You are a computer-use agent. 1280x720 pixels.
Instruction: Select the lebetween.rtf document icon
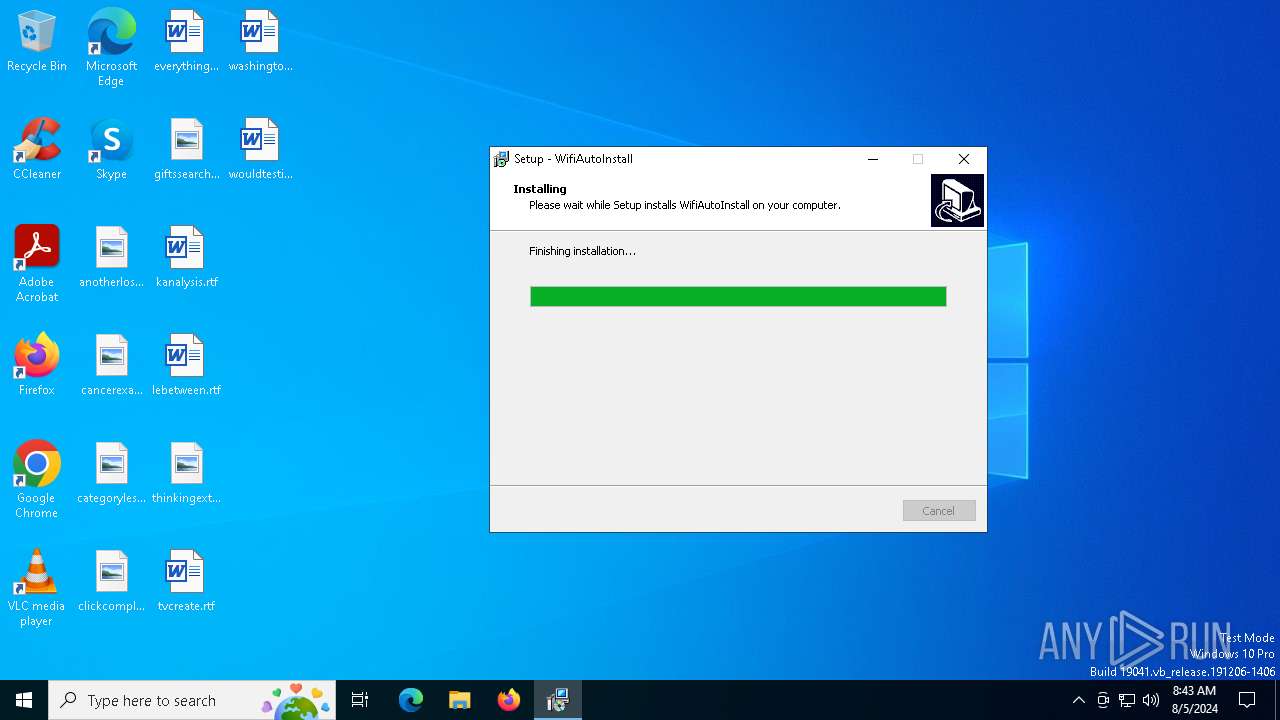[186, 366]
